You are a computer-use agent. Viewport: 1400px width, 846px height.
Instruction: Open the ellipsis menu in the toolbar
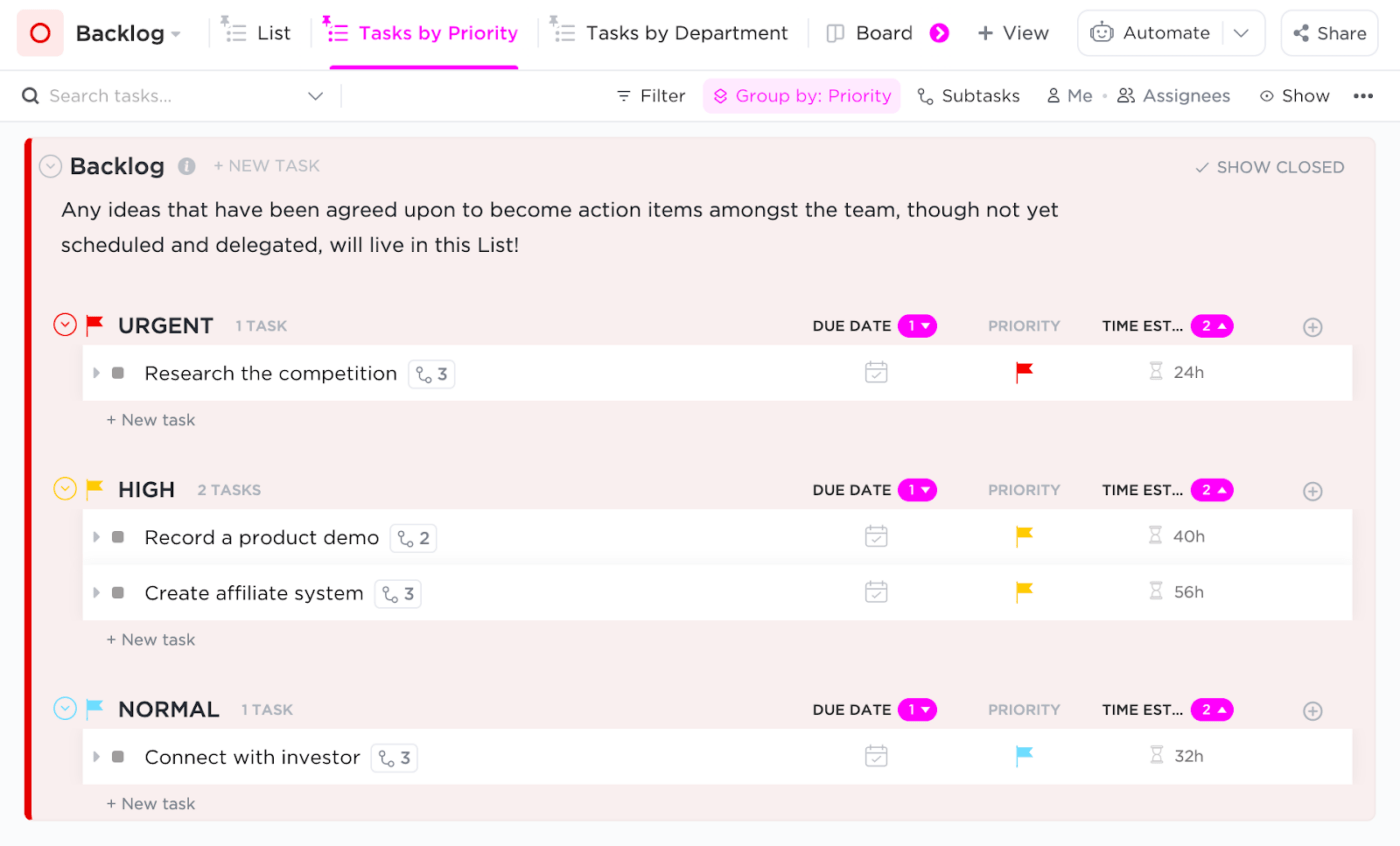coord(1363,95)
